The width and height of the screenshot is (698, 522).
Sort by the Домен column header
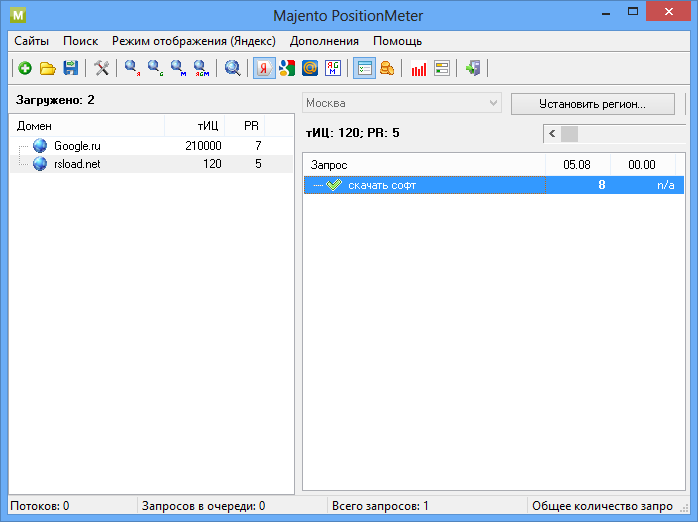pos(87,126)
